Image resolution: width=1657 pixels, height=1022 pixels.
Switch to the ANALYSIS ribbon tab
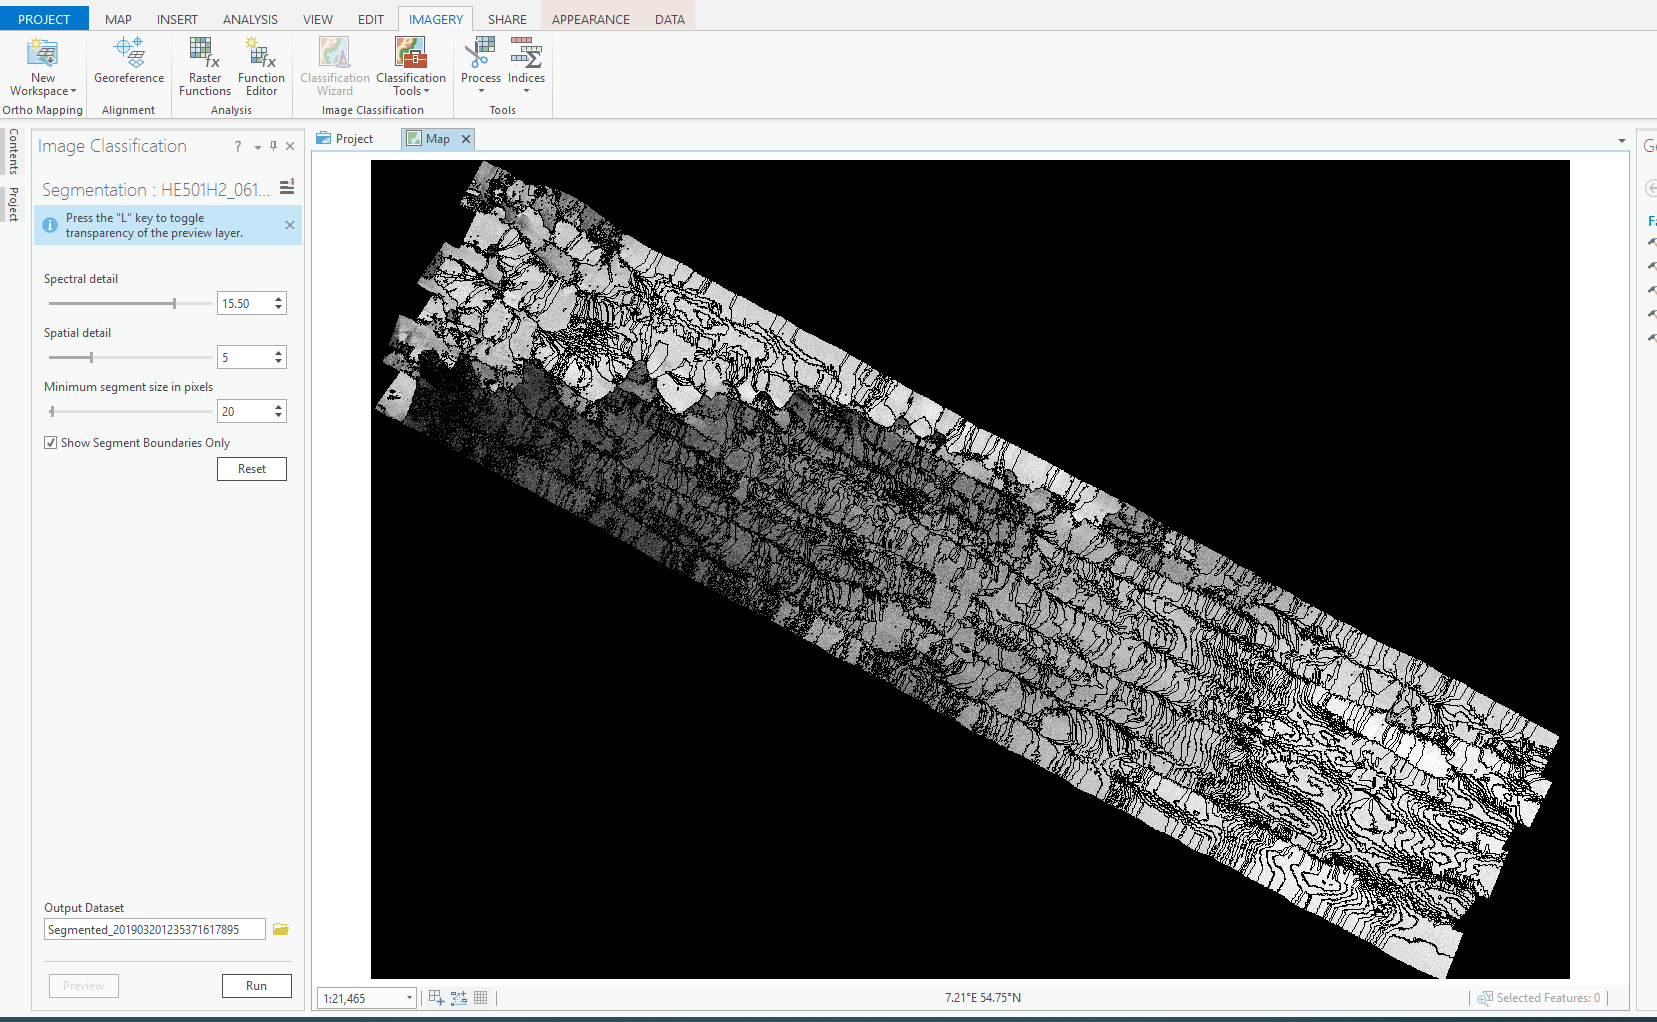pyautogui.click(x=250, y=19)
